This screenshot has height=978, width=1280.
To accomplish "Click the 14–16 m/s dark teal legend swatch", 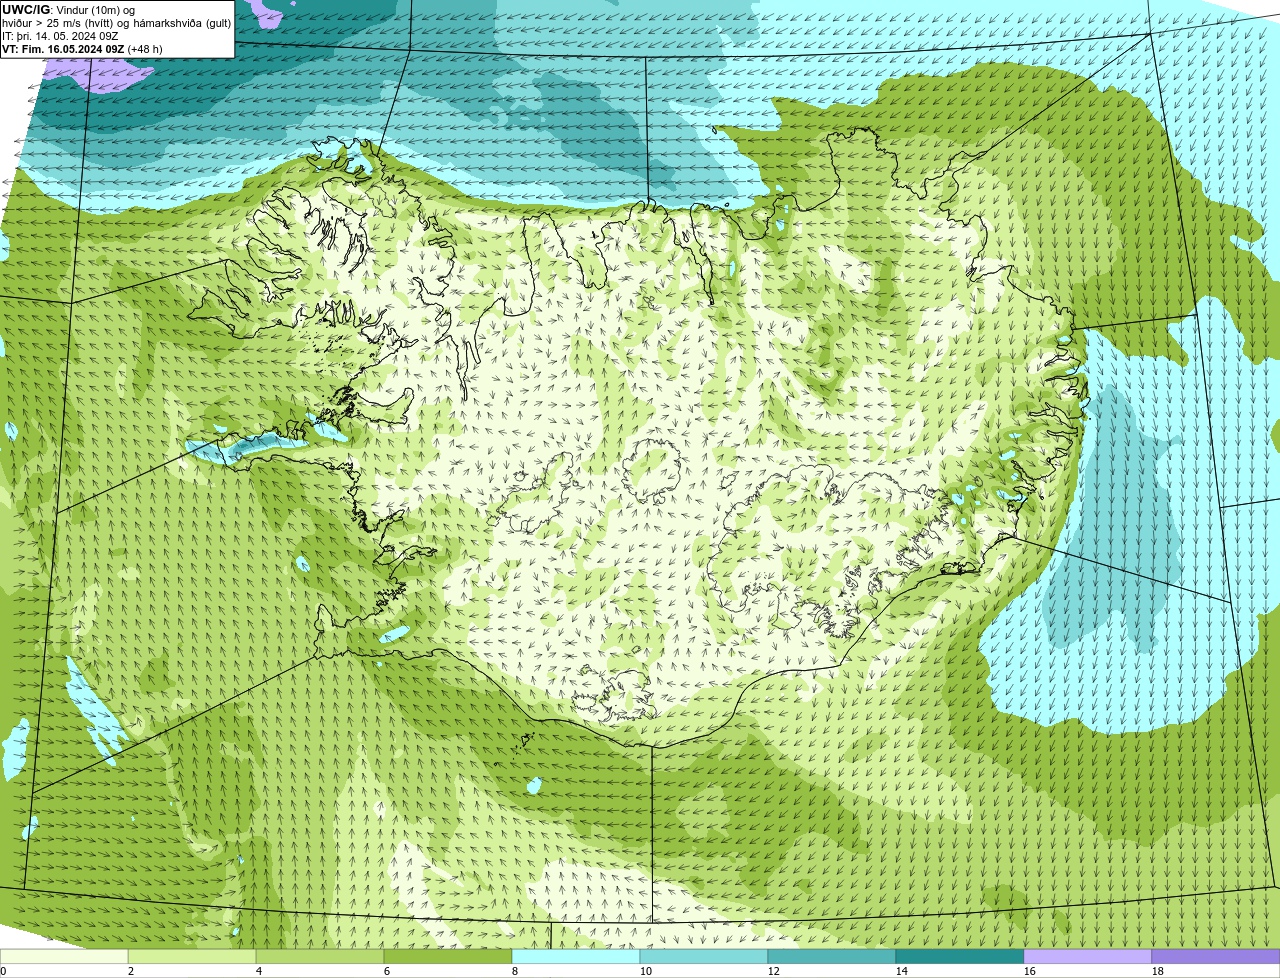I will [960, 957].
